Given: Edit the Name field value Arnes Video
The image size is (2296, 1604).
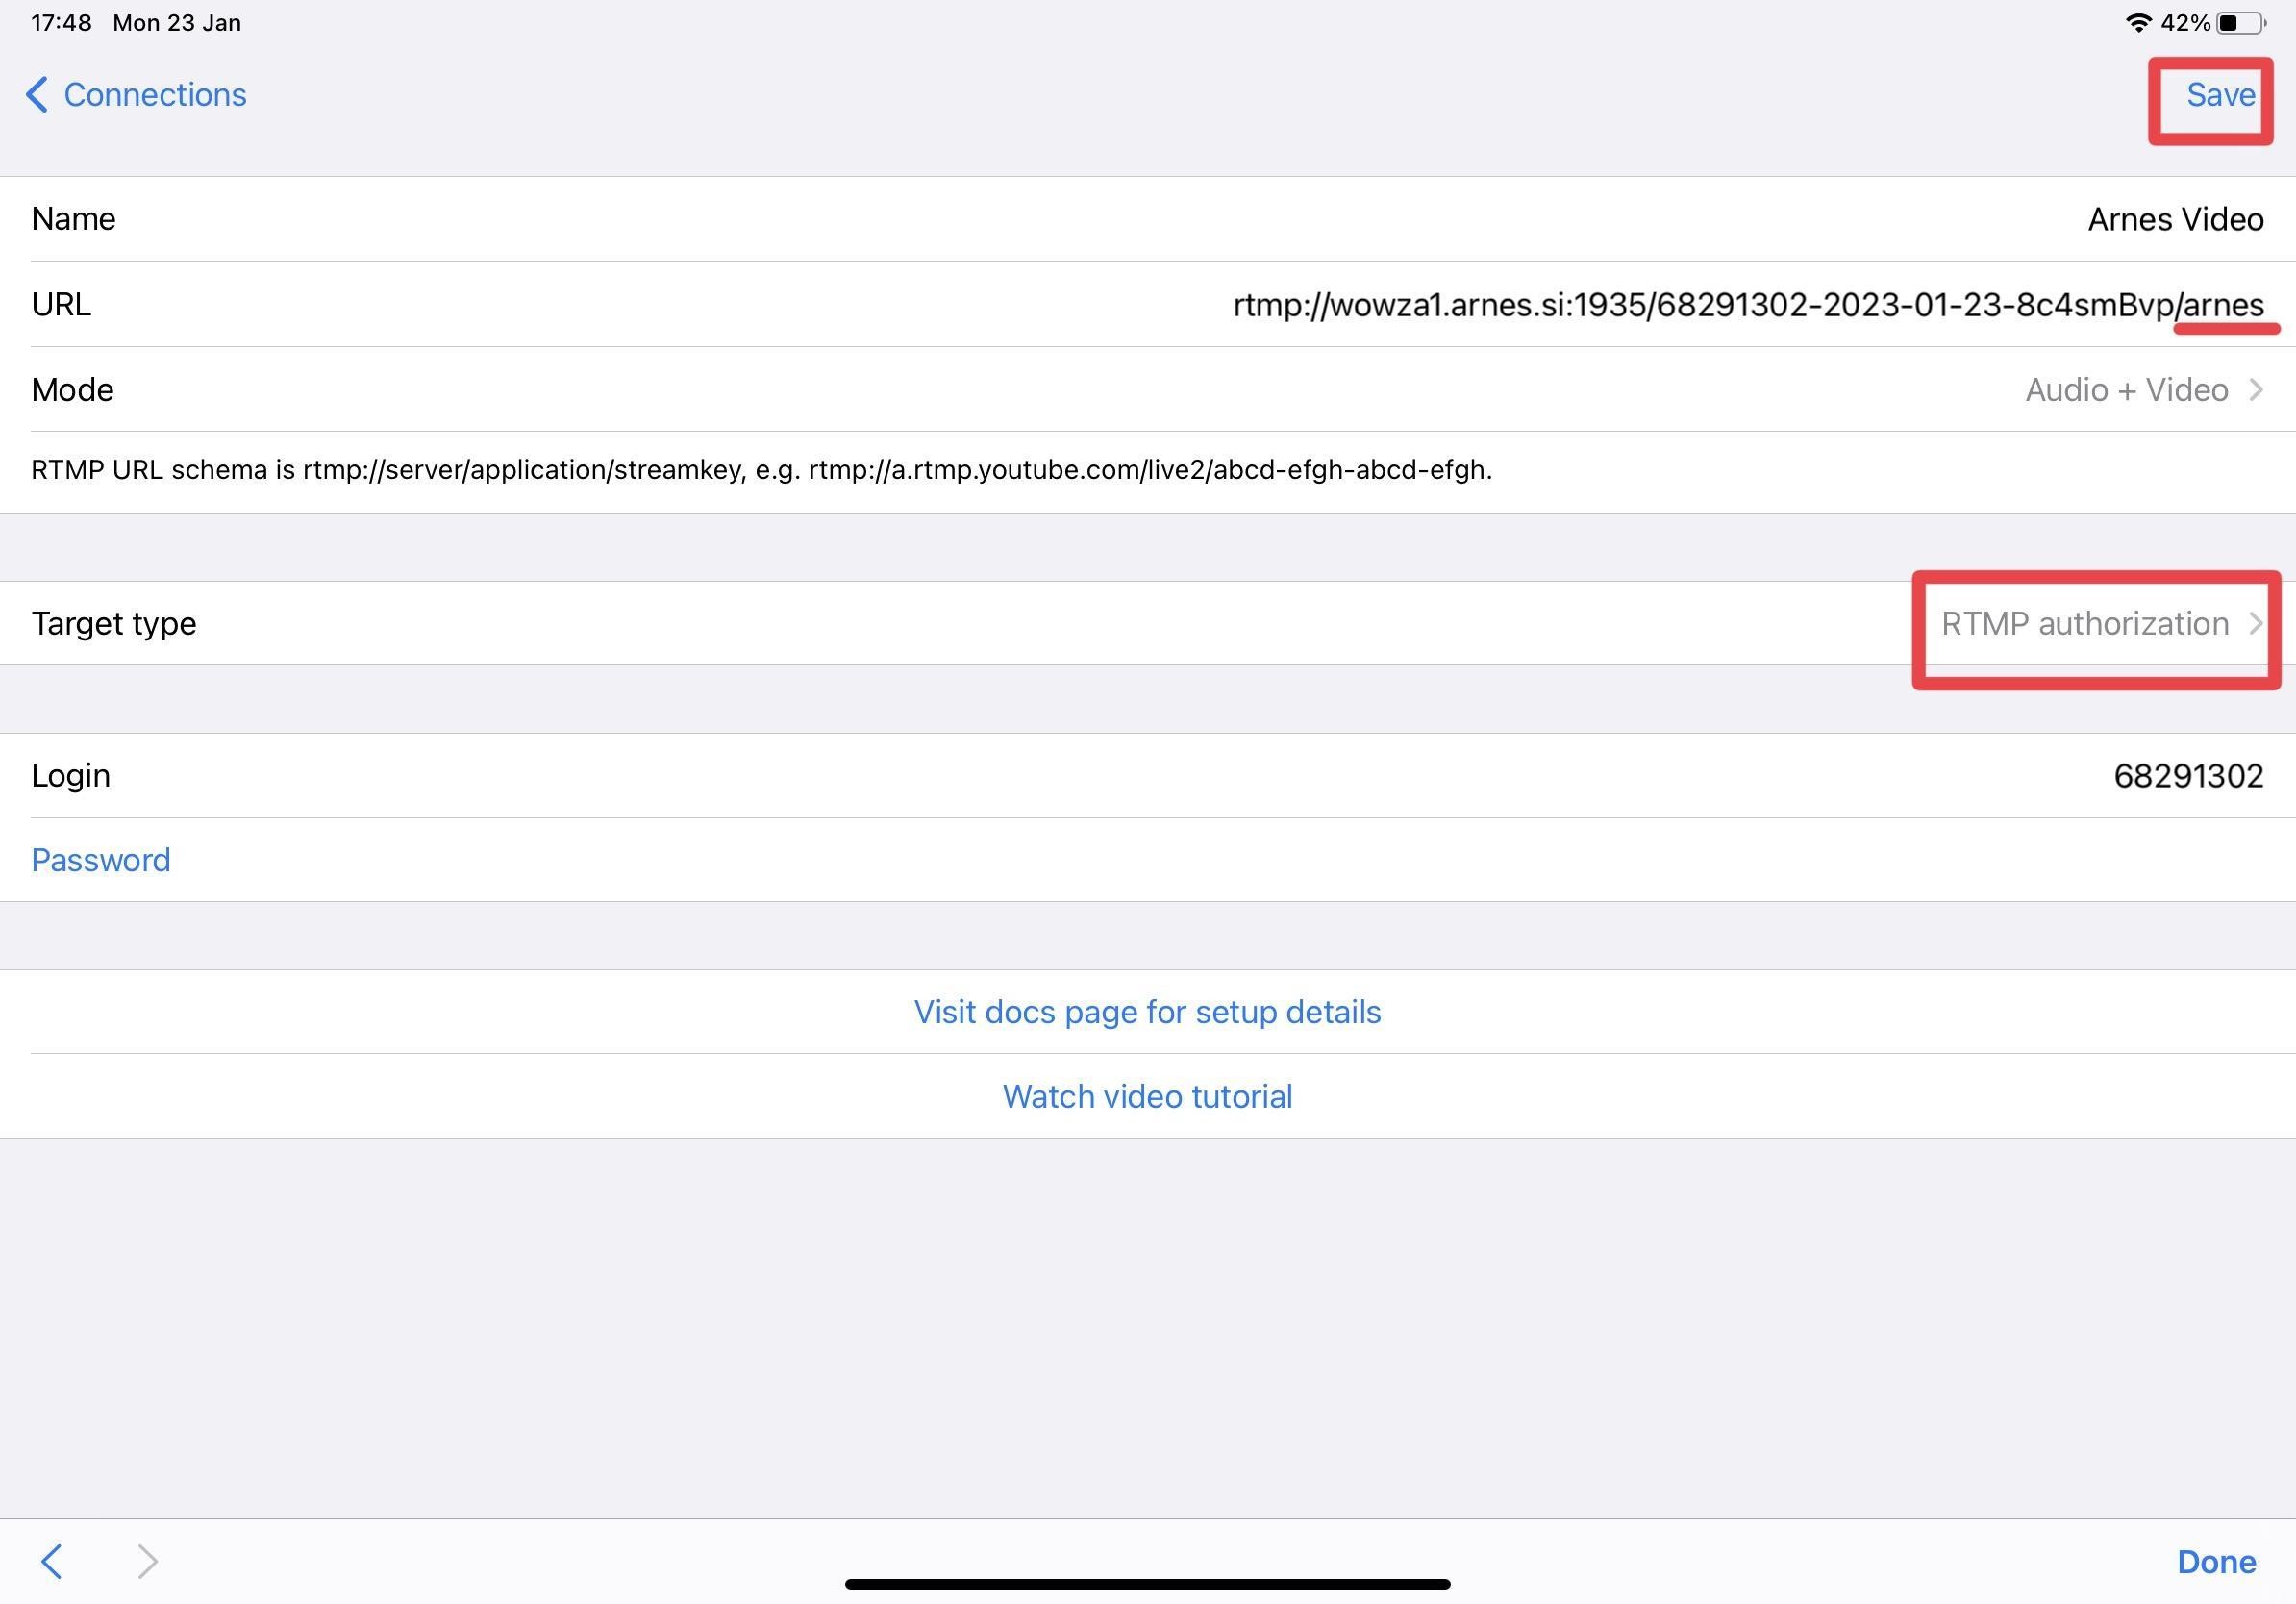Looking at the screenshot, I should coord(2175,219).
